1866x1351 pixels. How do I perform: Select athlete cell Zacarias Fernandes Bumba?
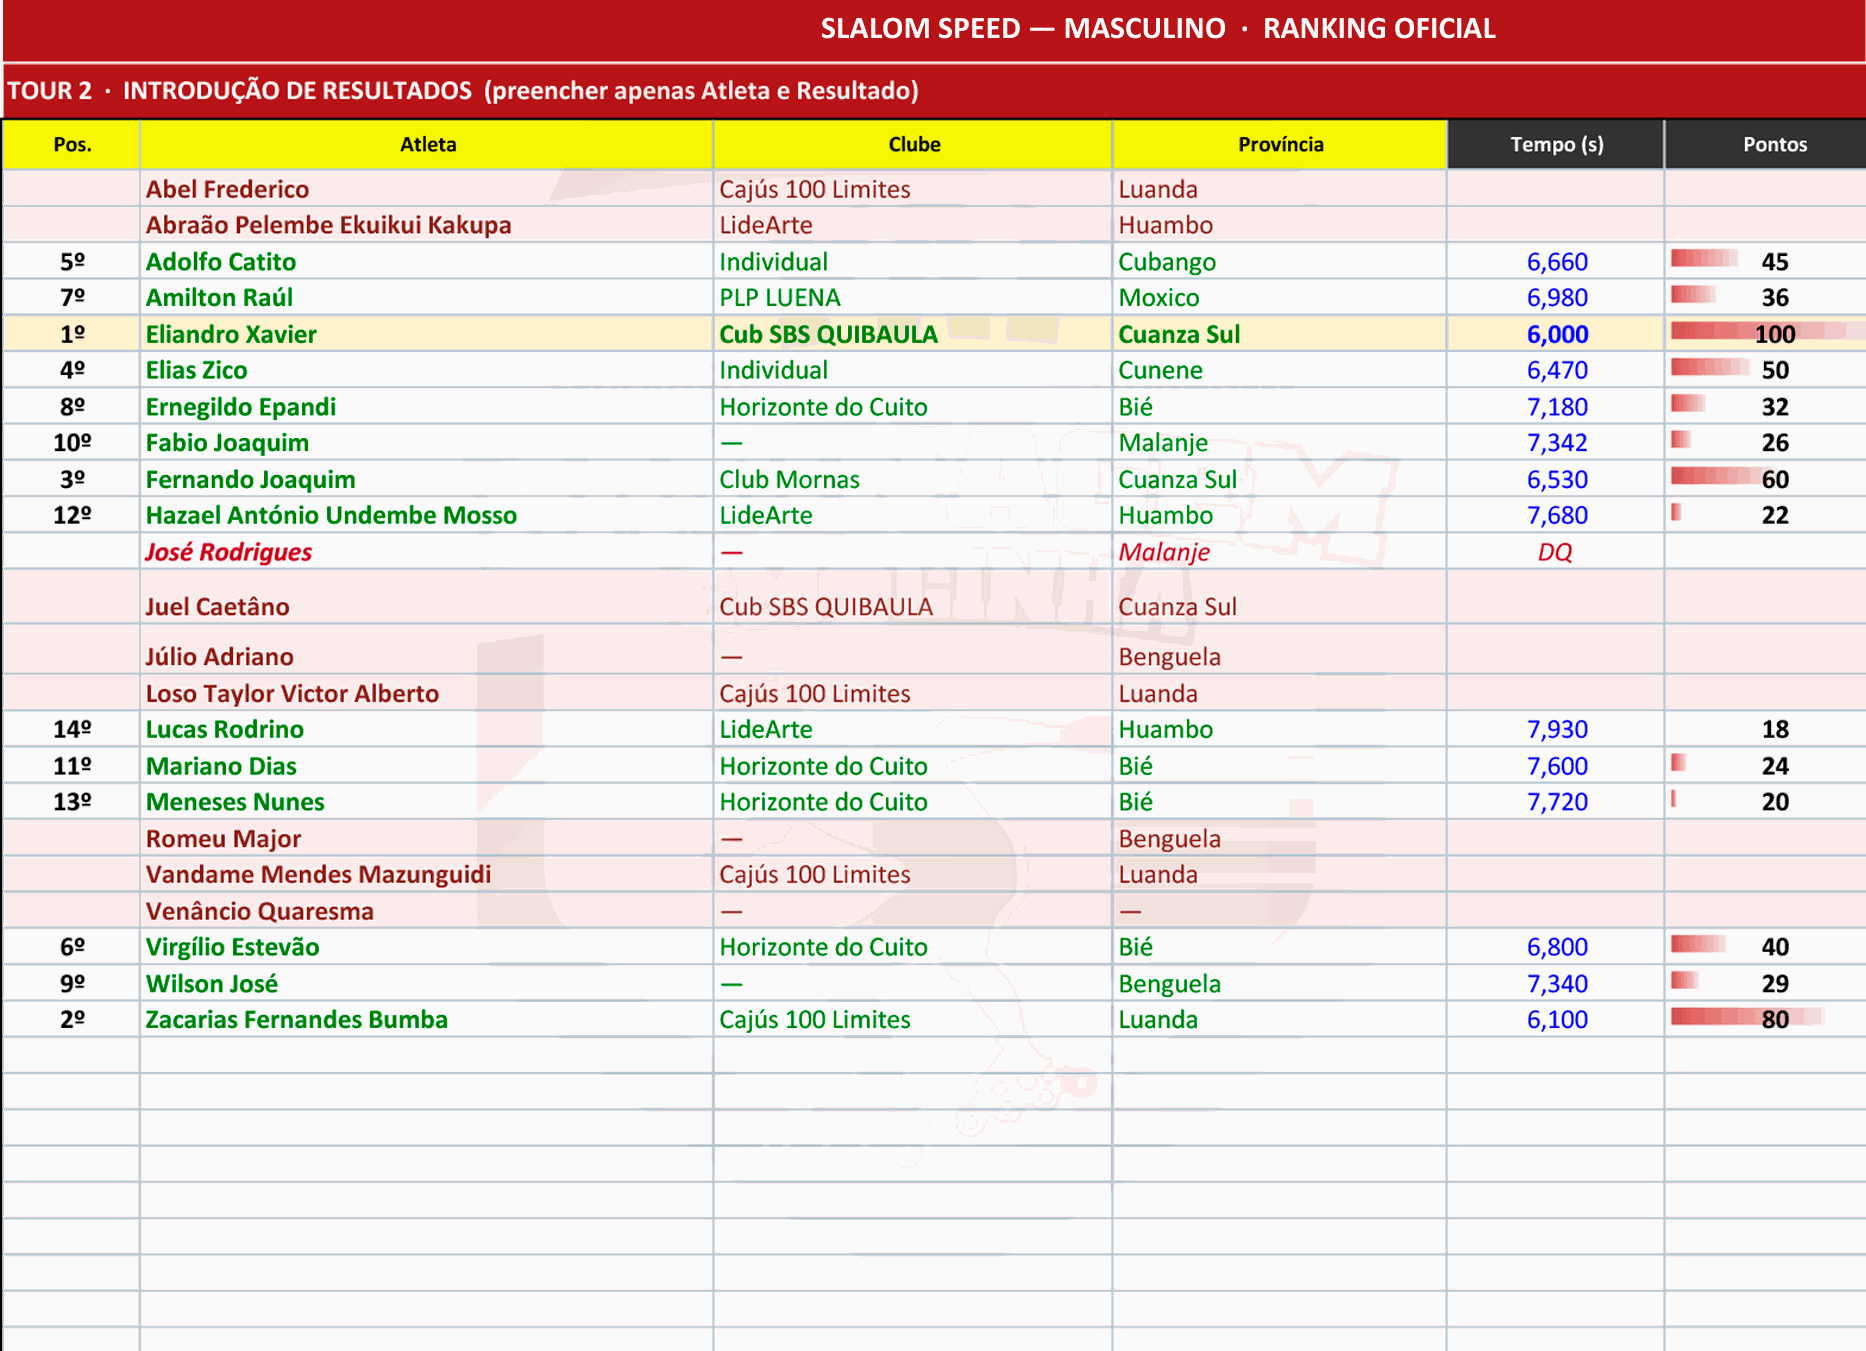427,1019
